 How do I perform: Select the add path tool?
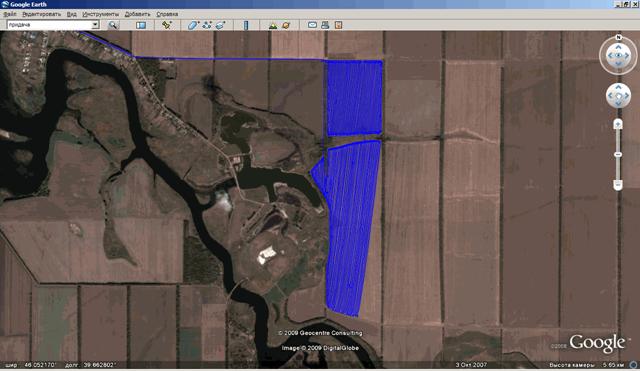207,25
